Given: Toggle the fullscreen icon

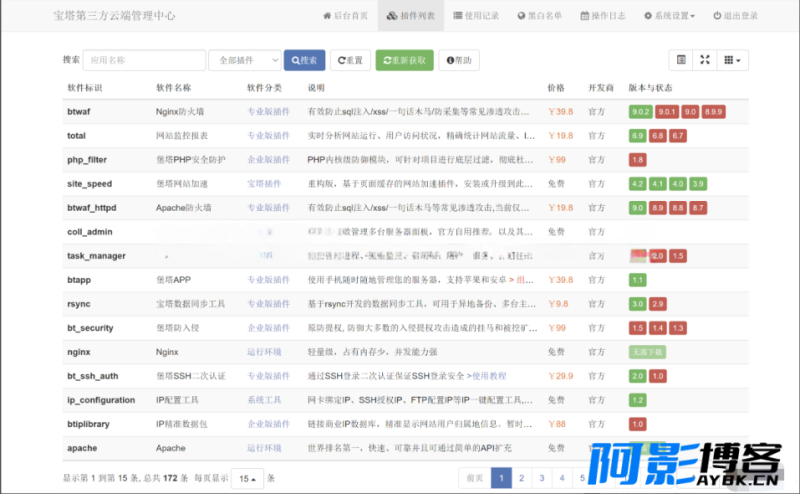Looking at the screenshot, I should pyautogui.click(x=705, y=60).
